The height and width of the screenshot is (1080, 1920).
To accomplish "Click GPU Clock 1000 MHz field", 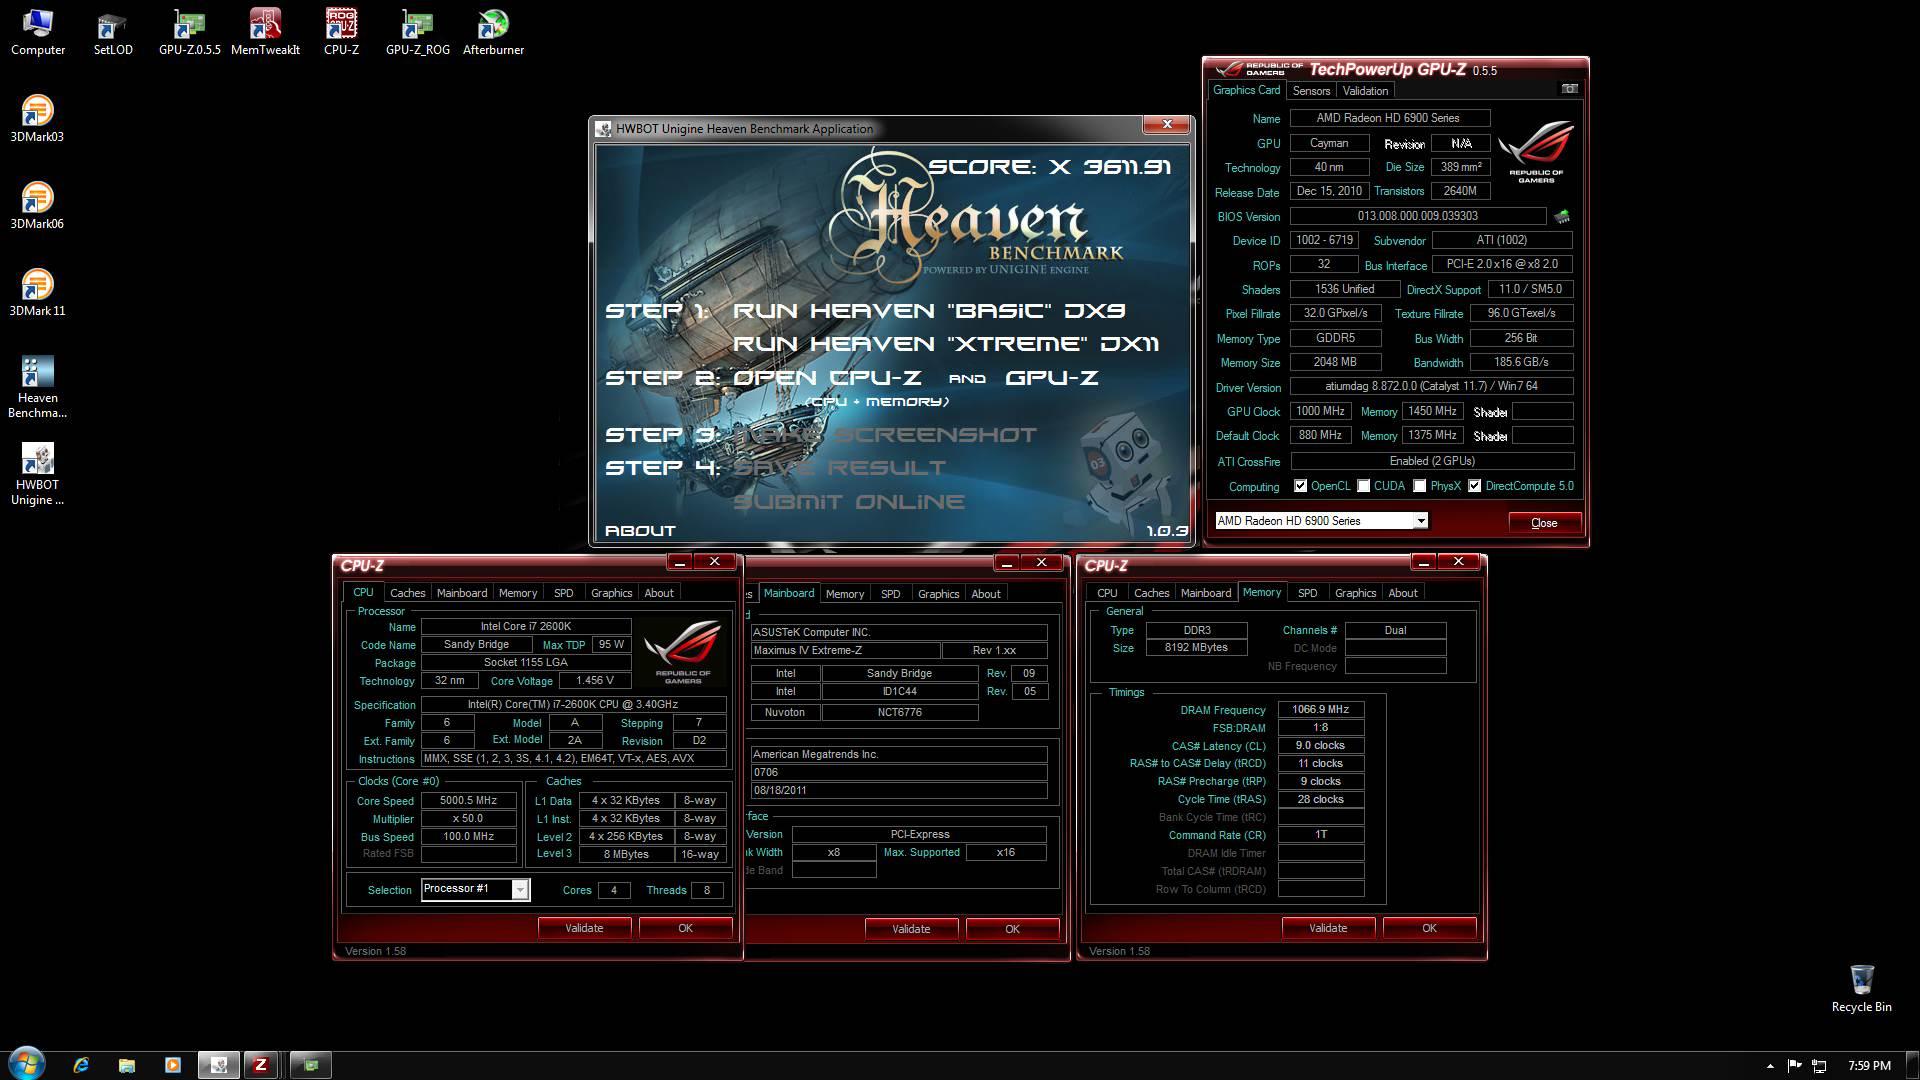I will 1320,411.
